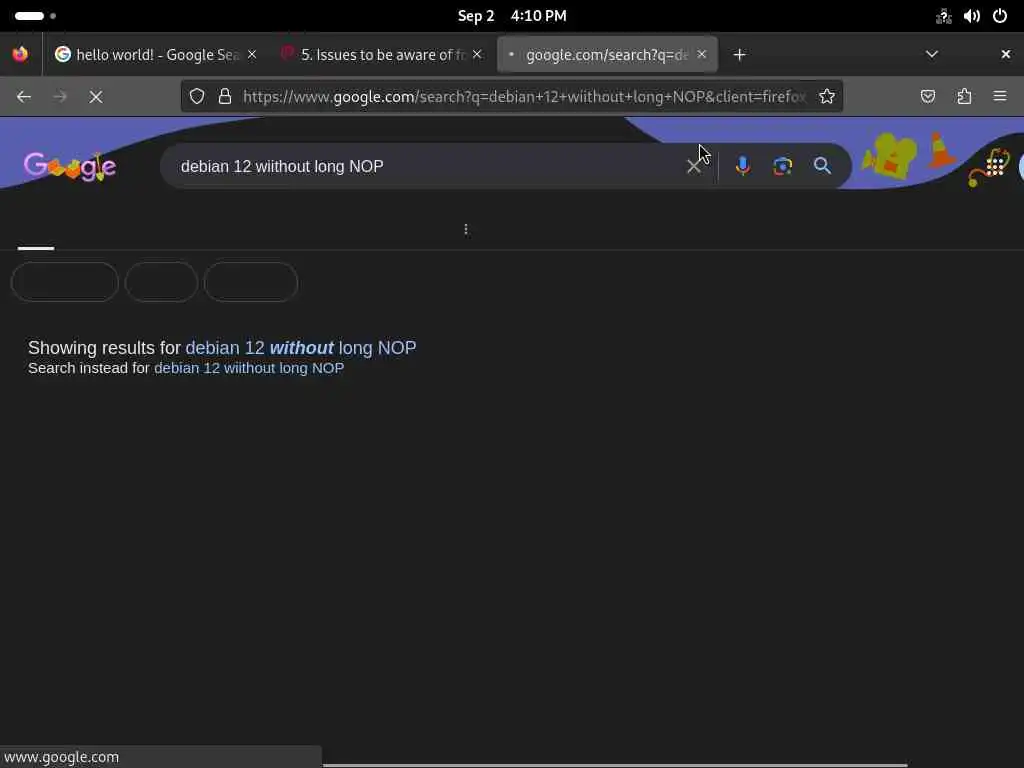Viewport: 1024px width, 768px height.
Task: Open more search filters three-dot menu
Action: (x=466, y=229)
